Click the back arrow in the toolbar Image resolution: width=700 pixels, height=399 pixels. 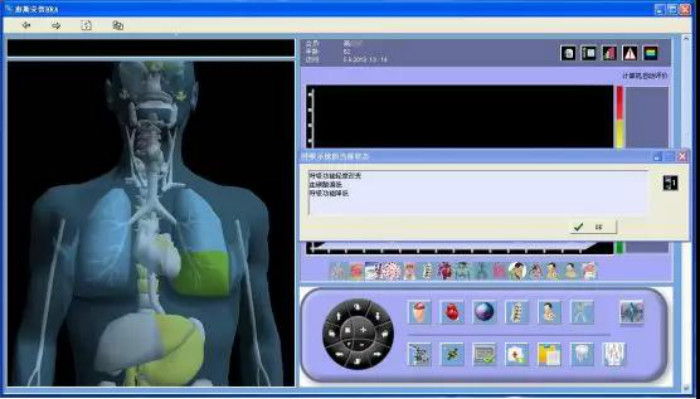[x=26, y=25]
